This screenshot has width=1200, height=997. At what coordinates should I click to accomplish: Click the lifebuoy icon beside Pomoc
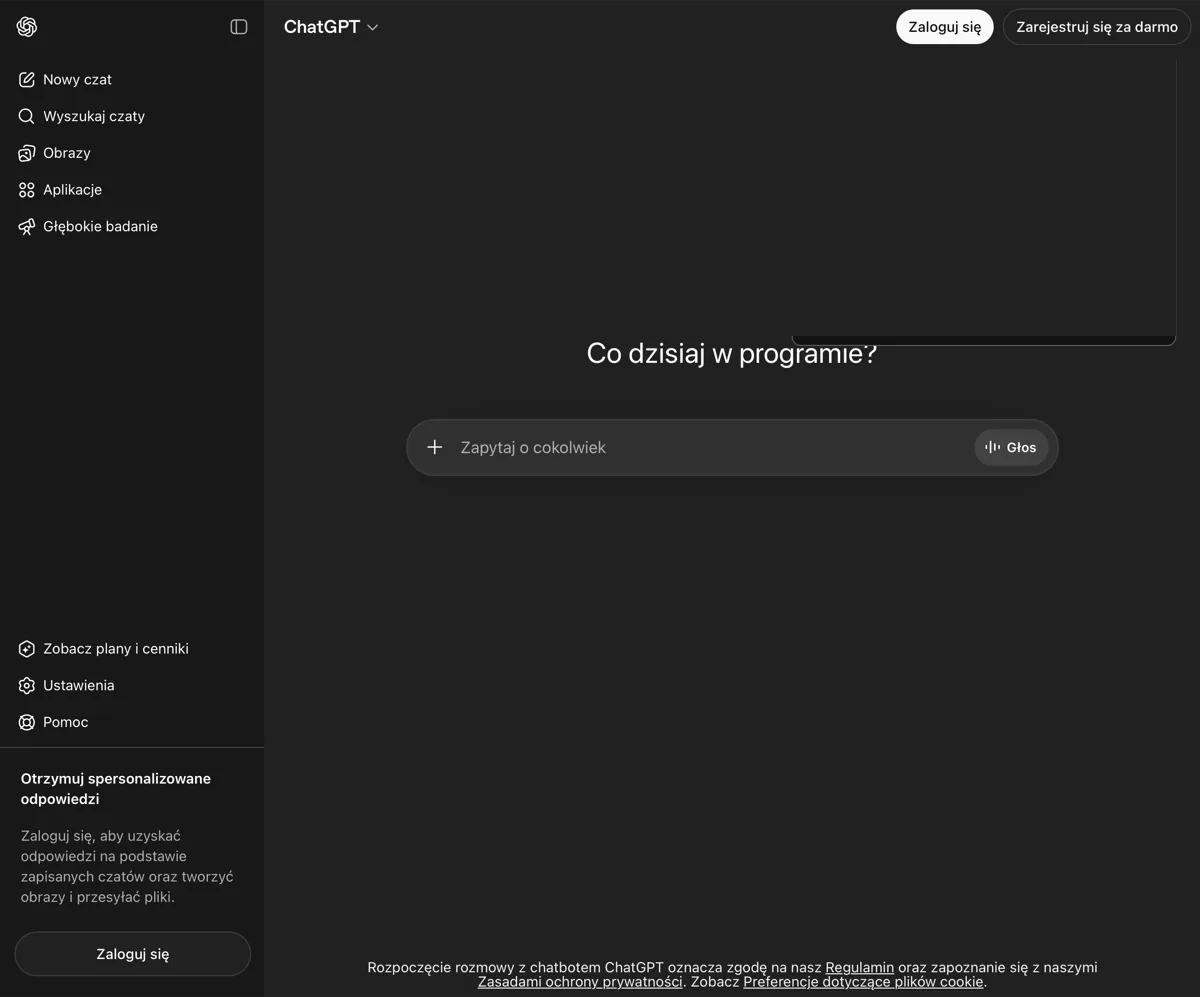[27, 722]
